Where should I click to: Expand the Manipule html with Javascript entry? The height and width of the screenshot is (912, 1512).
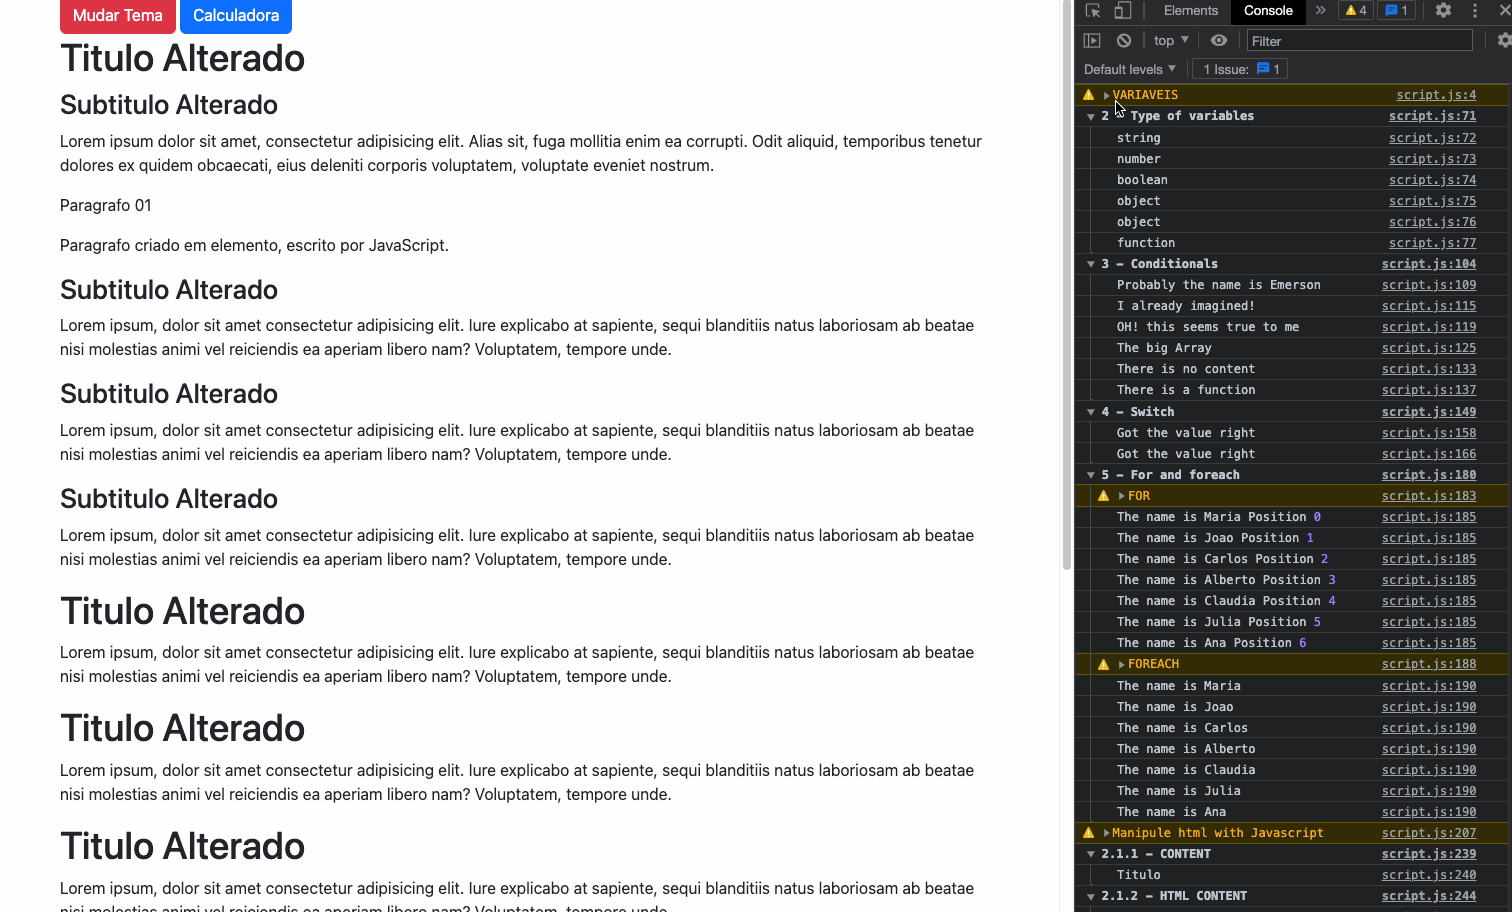click(1106, 833)
